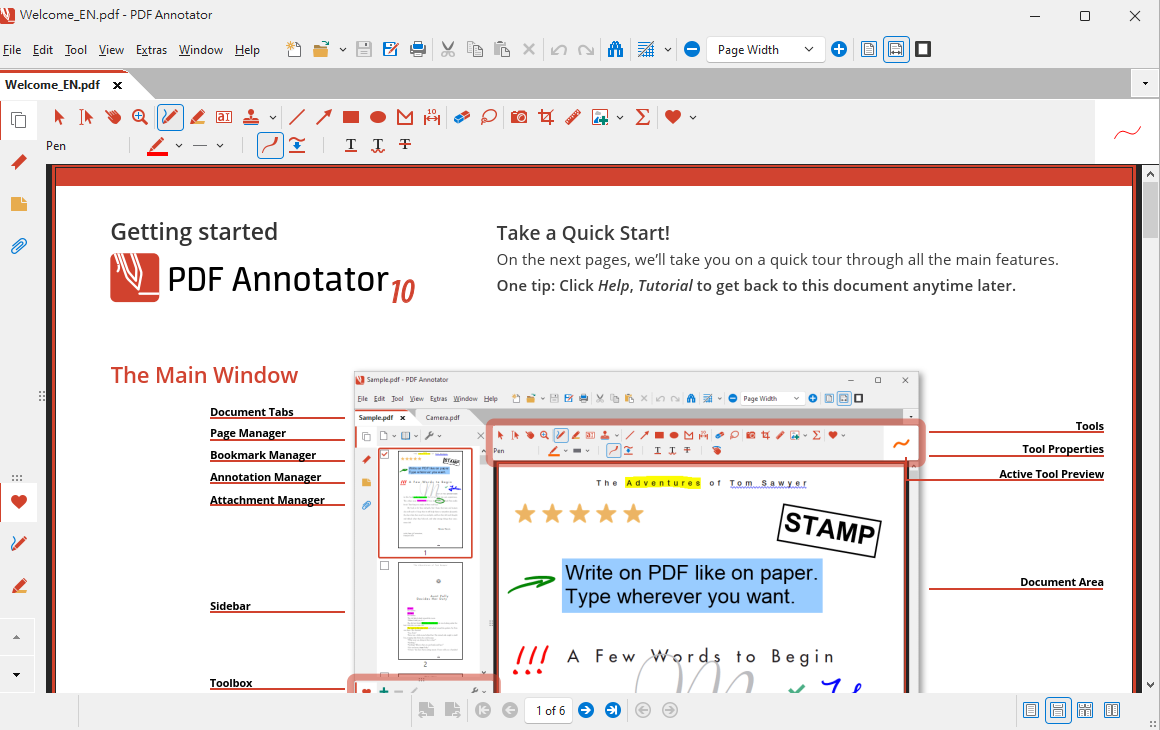
Task: Enable strikethrough text markup
Action: 405,145
